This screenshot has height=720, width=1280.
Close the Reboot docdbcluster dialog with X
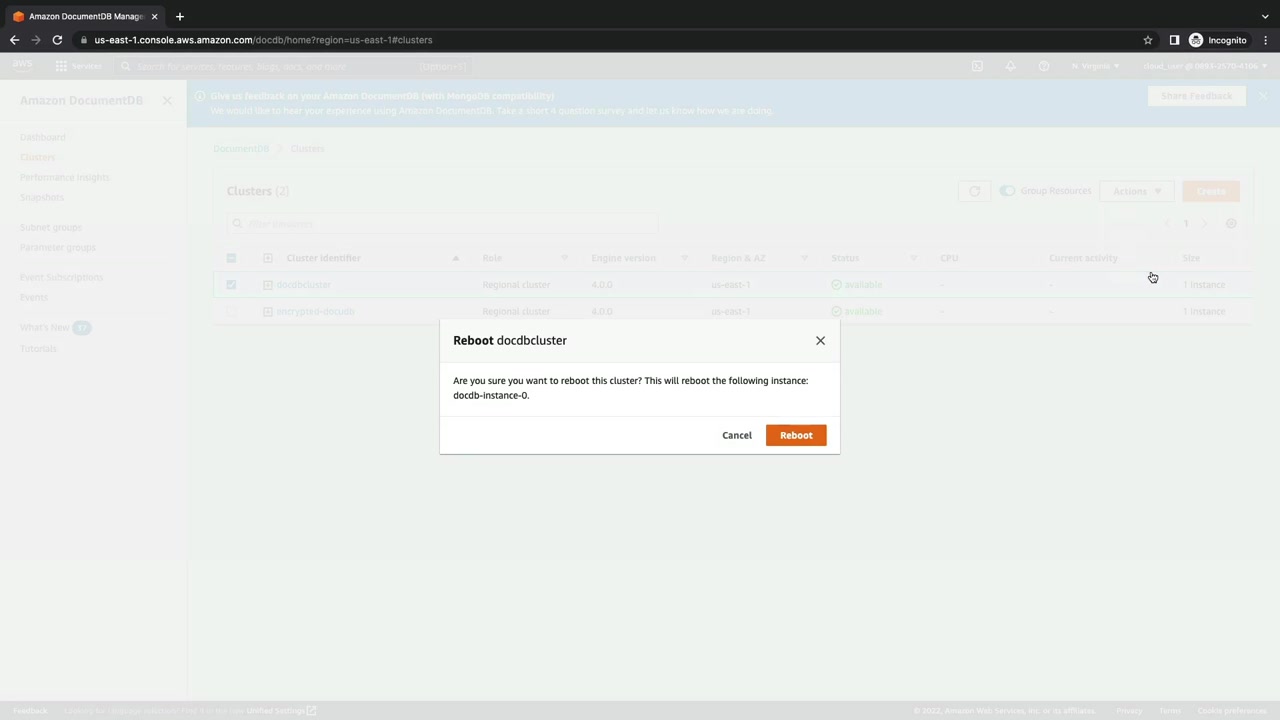(x=820, y=341)
